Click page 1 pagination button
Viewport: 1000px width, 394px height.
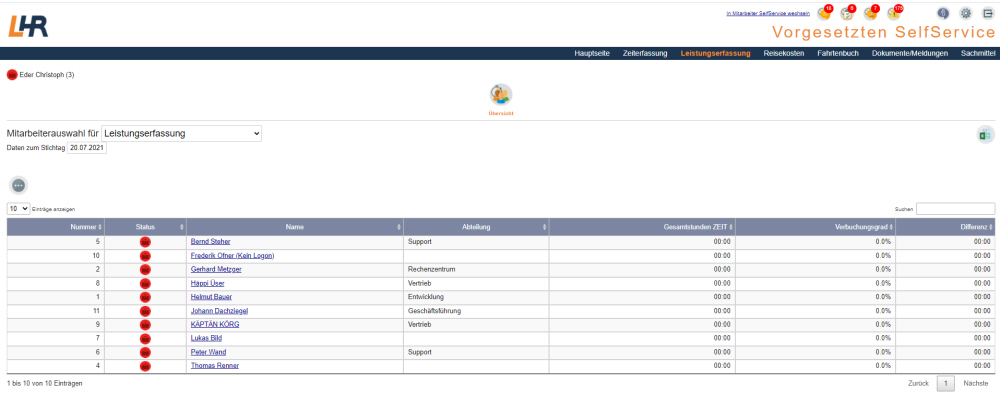[x=946, y=383]
